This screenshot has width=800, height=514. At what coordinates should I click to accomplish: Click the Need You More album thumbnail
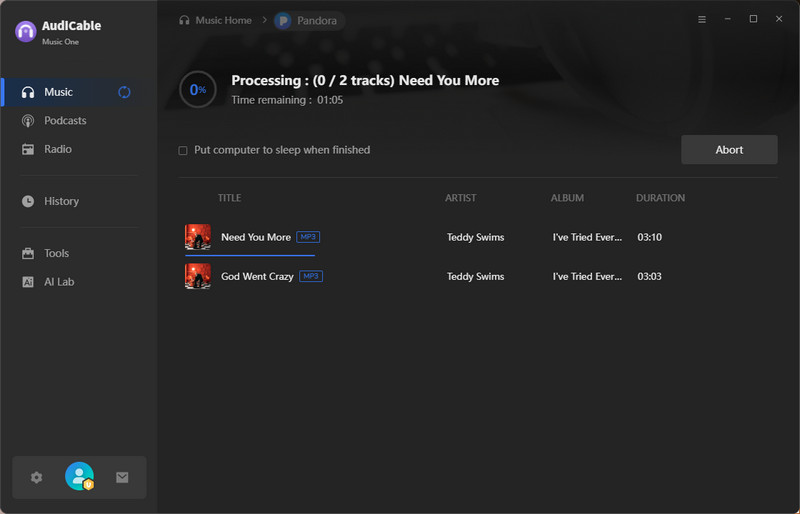[198, 237]
